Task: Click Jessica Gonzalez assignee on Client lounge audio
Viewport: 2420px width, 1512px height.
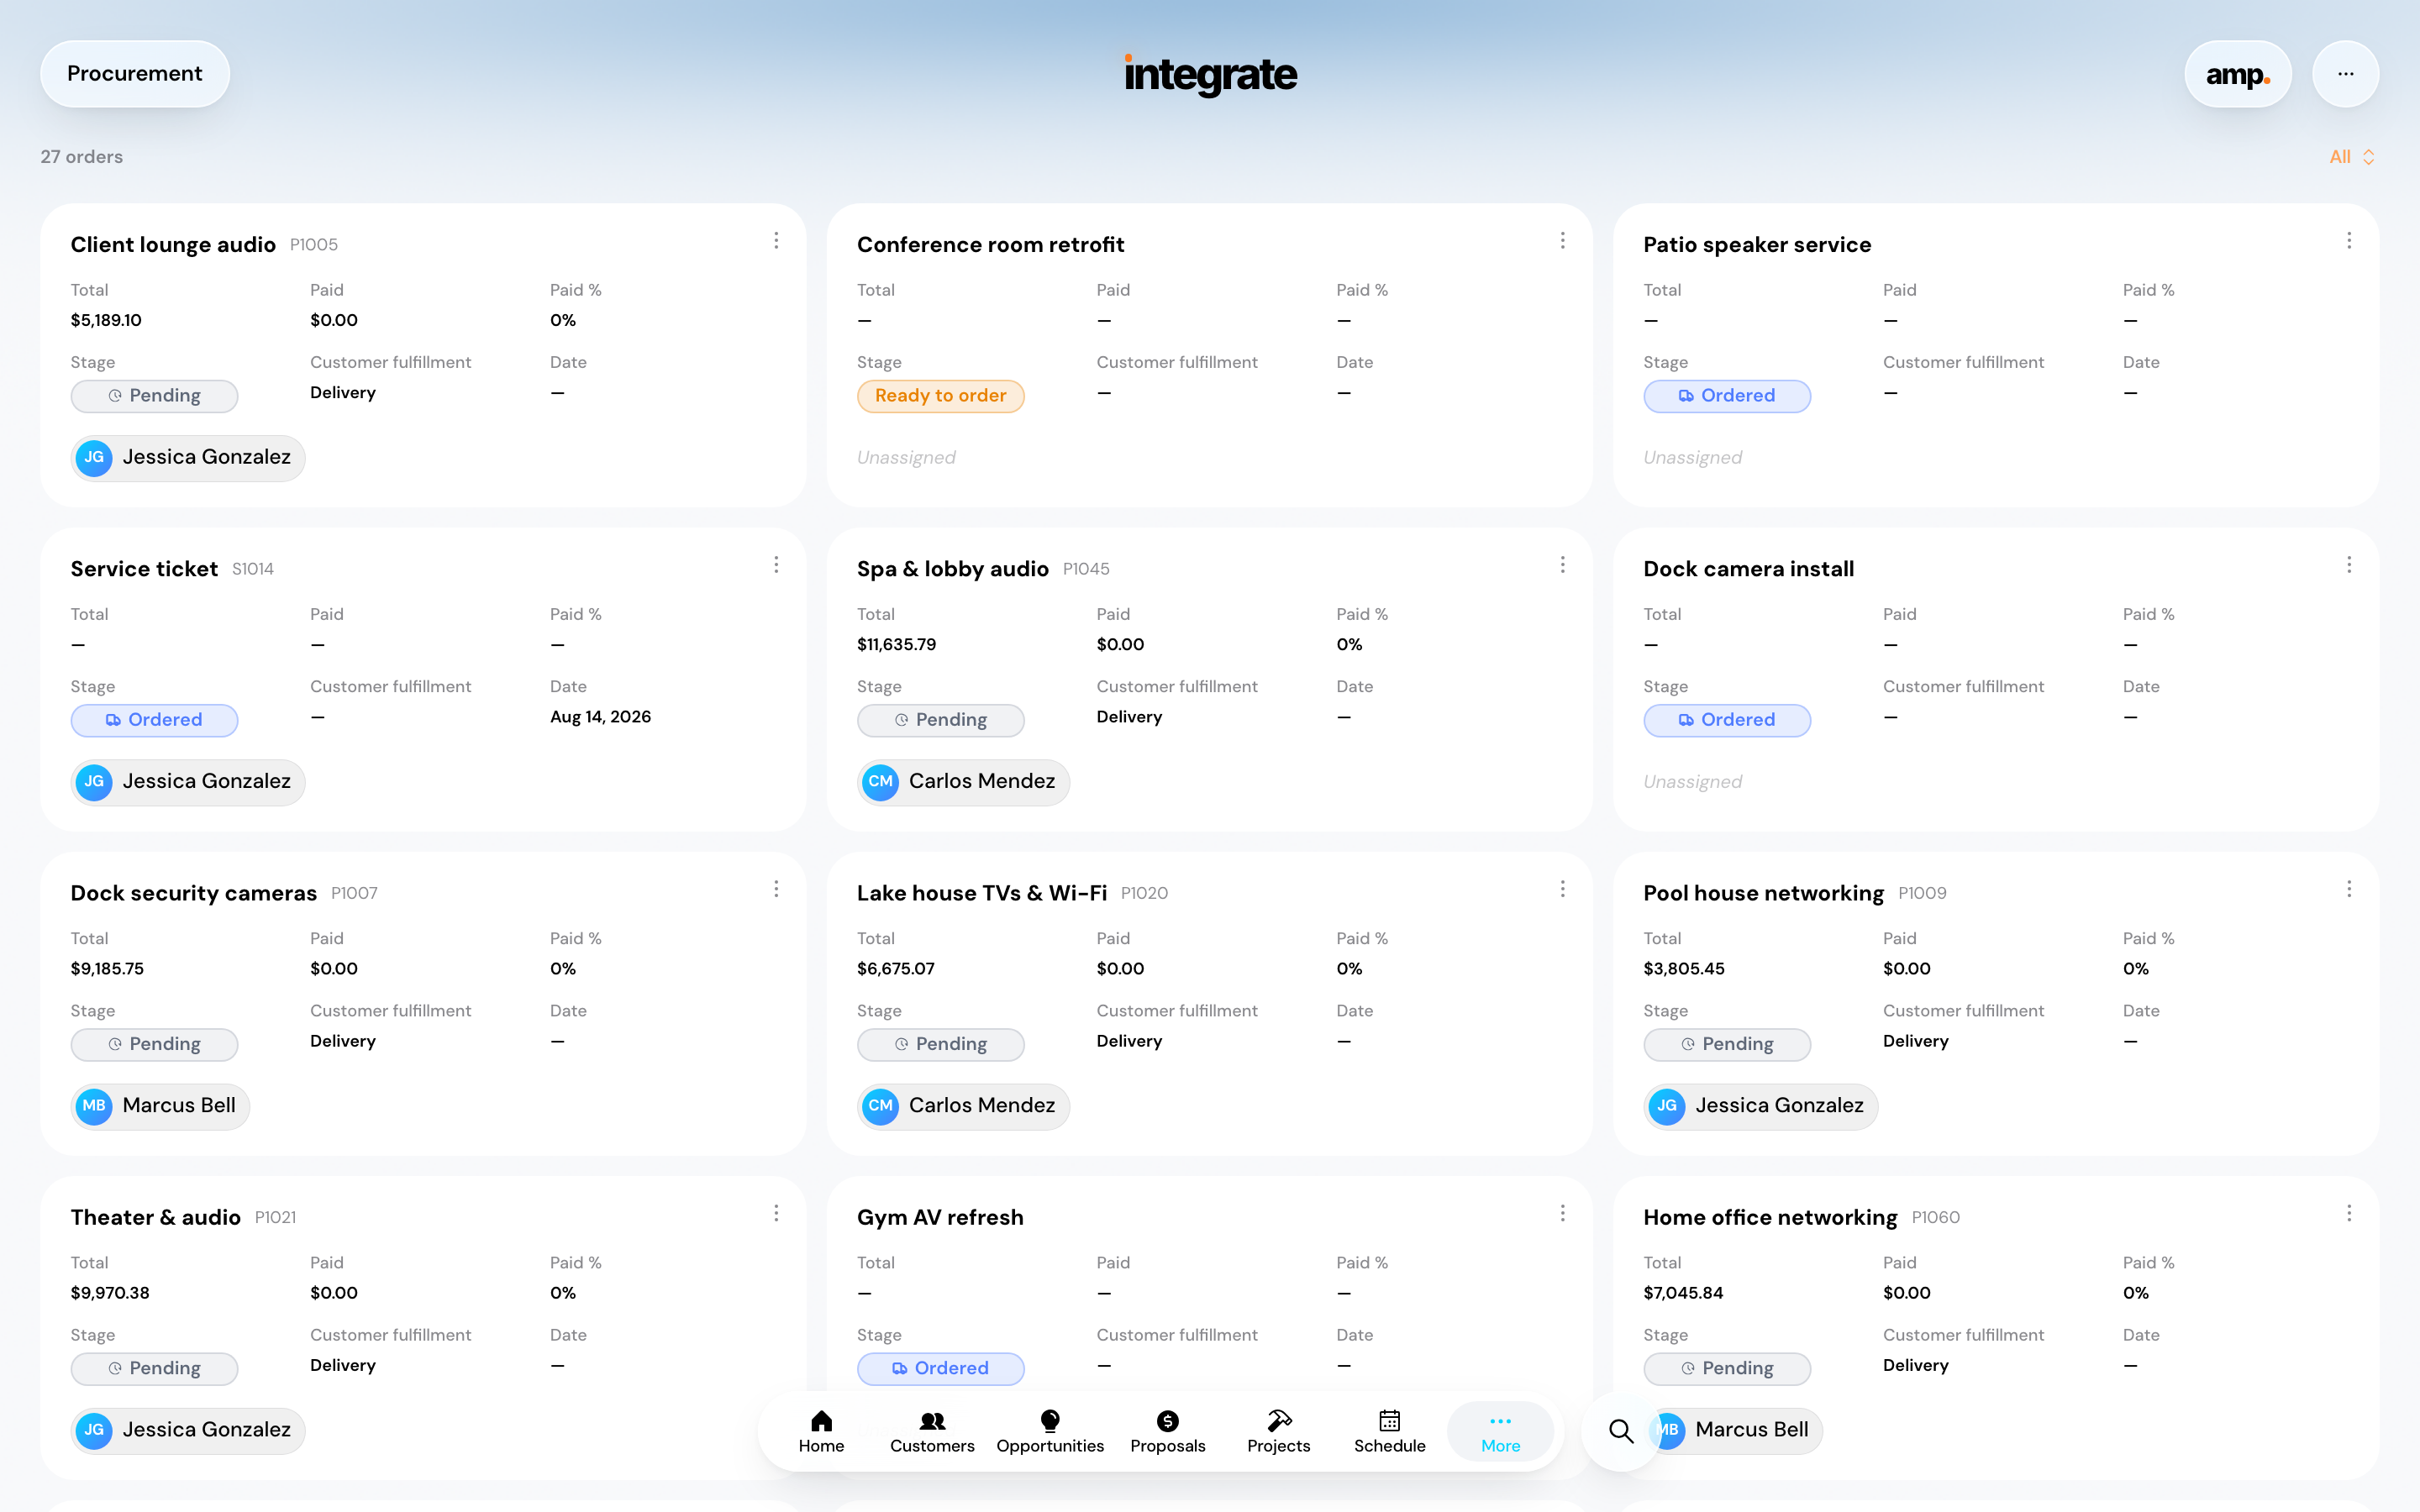Action: [x=188, y=458]
